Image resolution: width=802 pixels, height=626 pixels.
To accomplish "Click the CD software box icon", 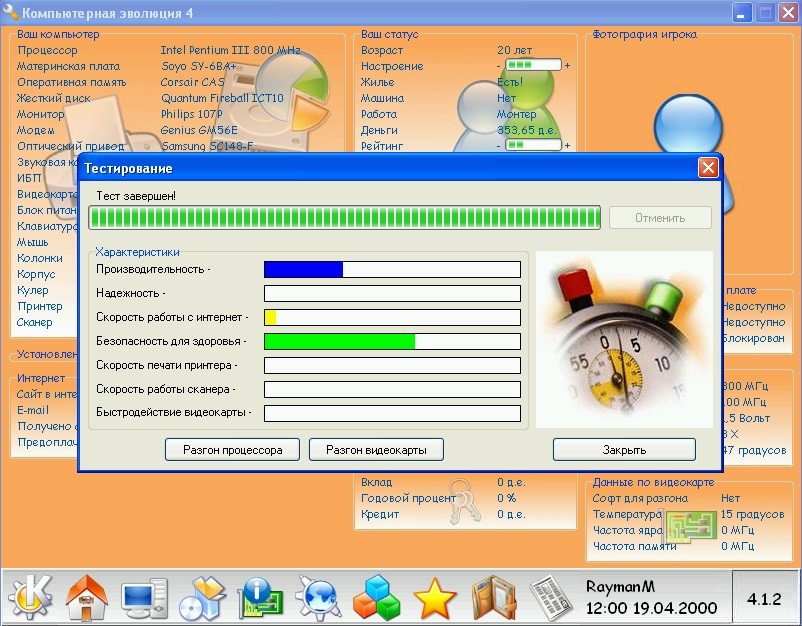I will [202, 597].
